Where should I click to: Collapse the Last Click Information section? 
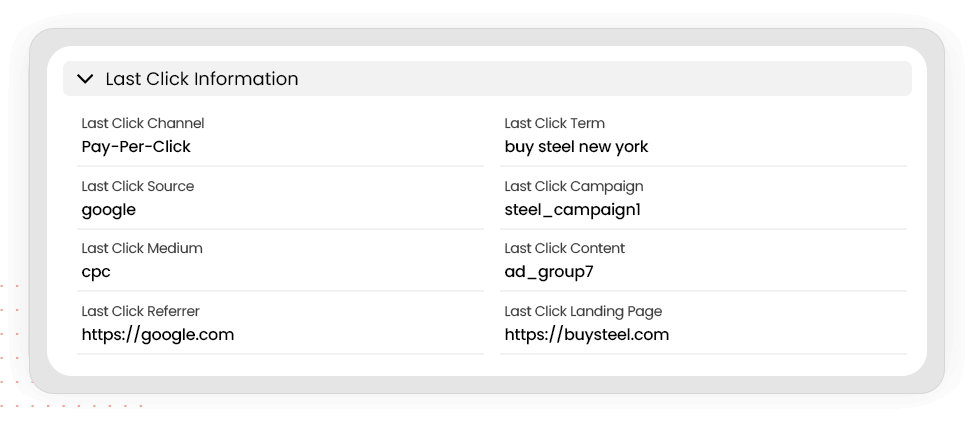point(85,79)
